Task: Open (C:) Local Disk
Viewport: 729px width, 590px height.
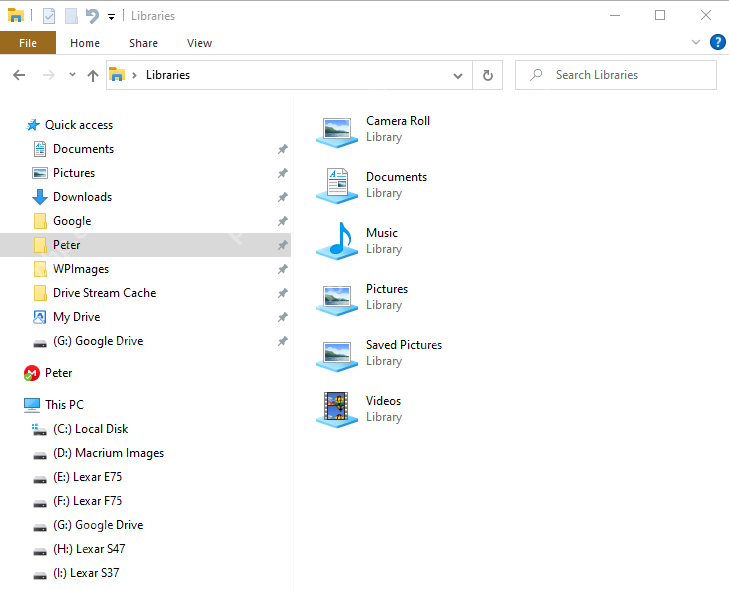Action: tap(91, 429)
